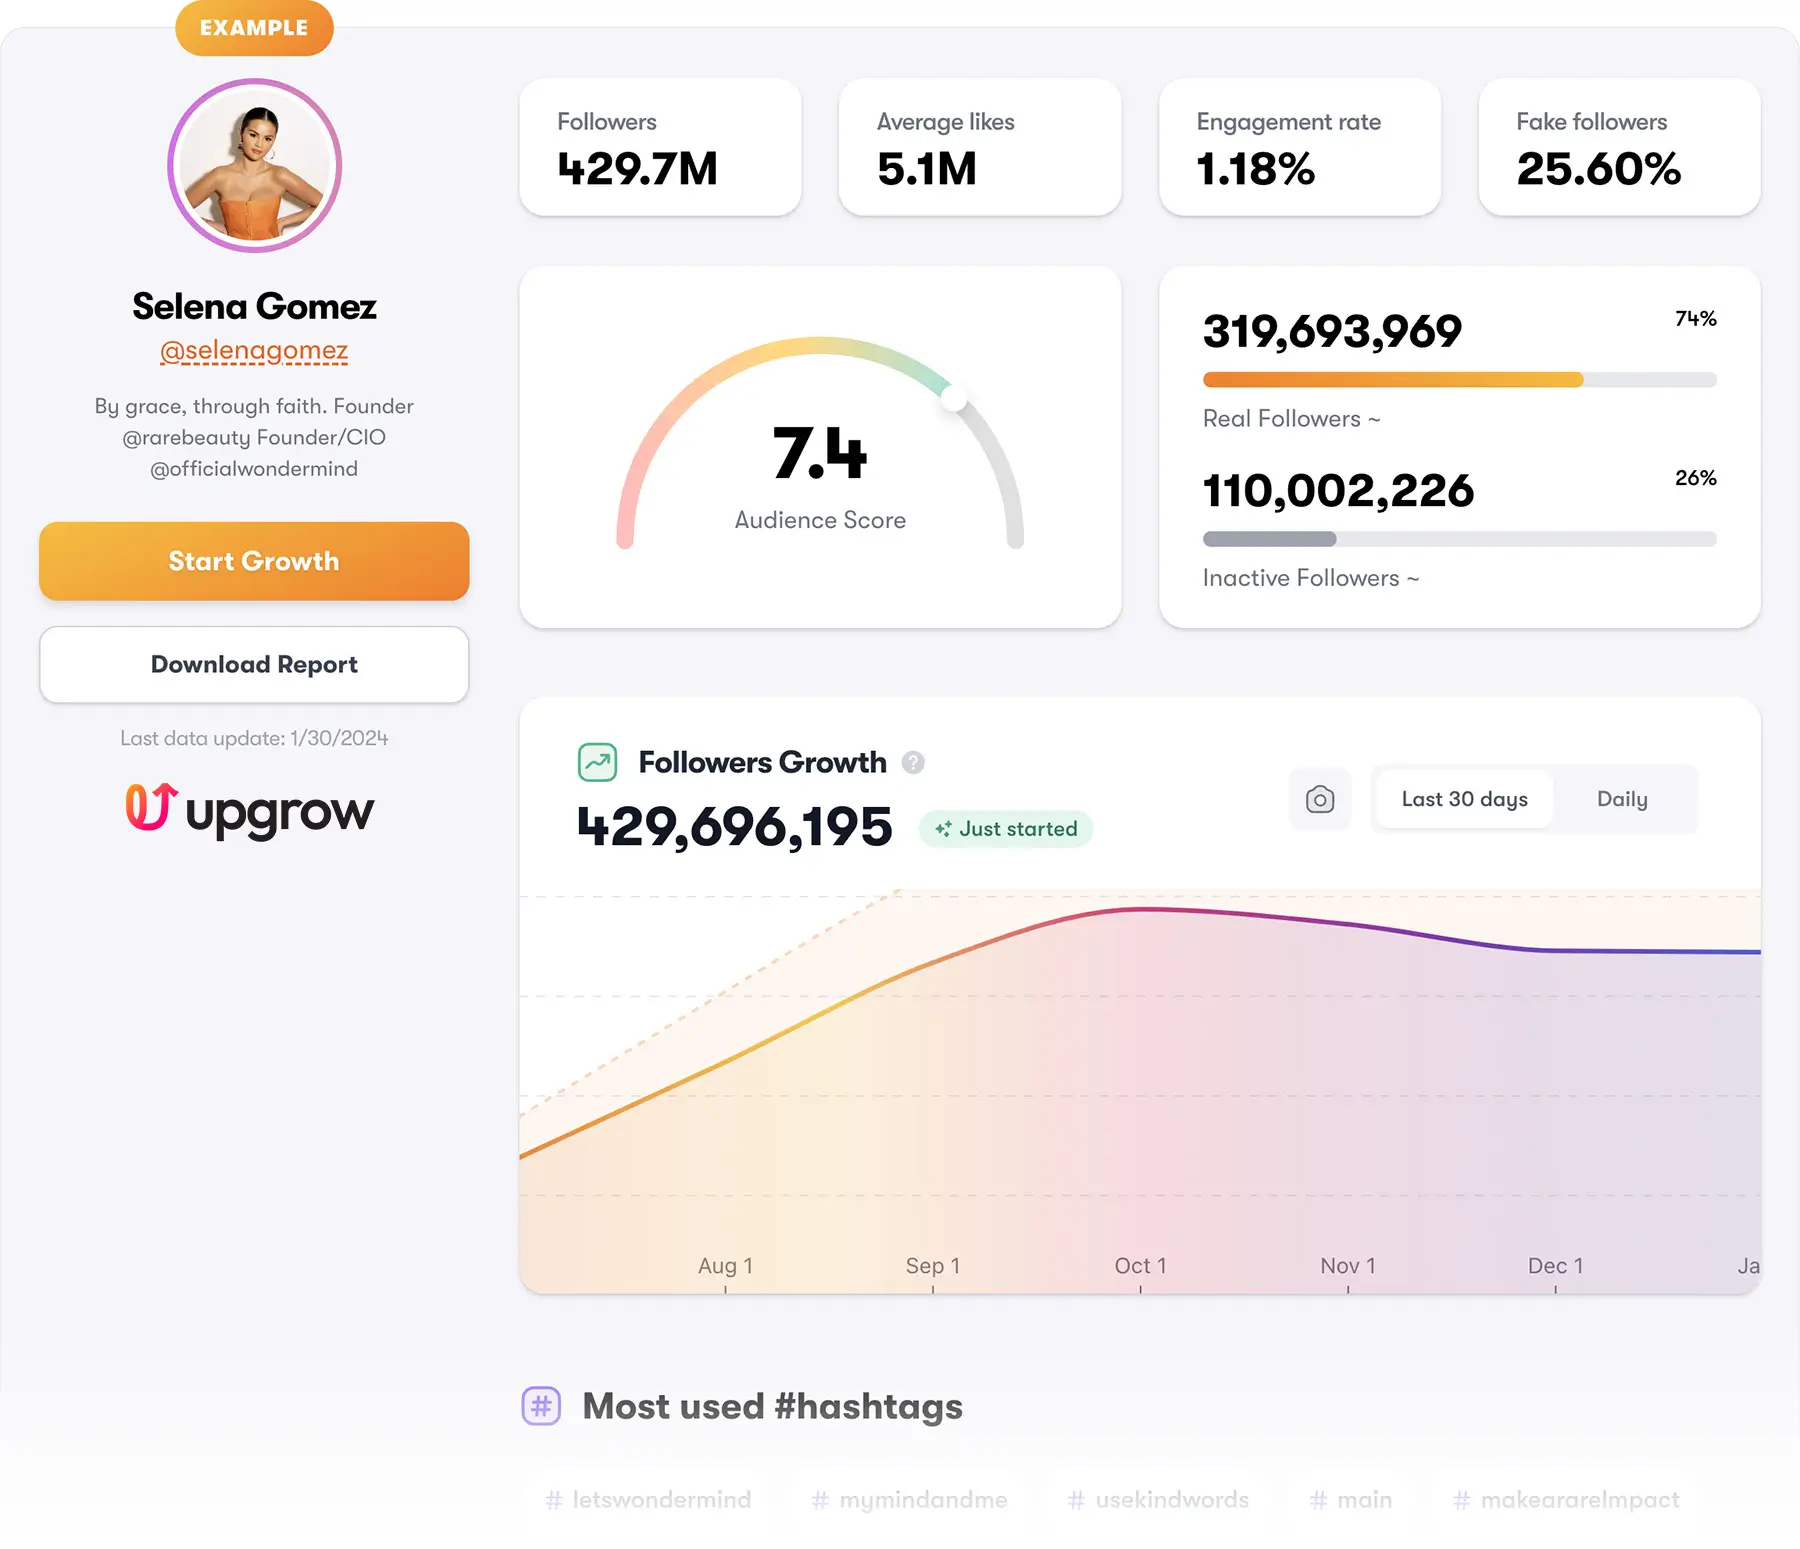The image size is (1800, 1549).
Task: Click the Download Report button
Action: 253,664
